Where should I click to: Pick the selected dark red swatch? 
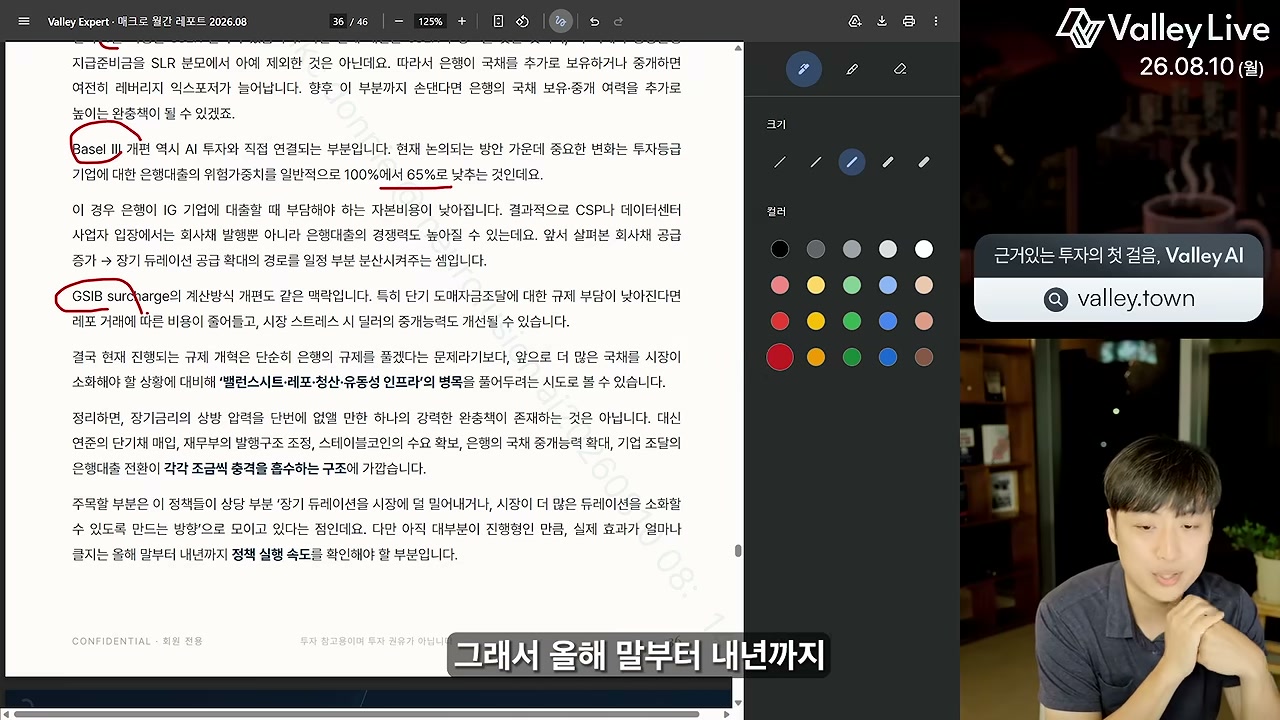[x=780, y=357]
